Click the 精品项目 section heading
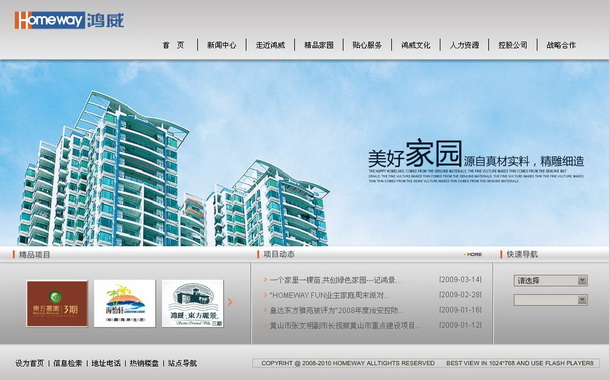 click(35, 255)
